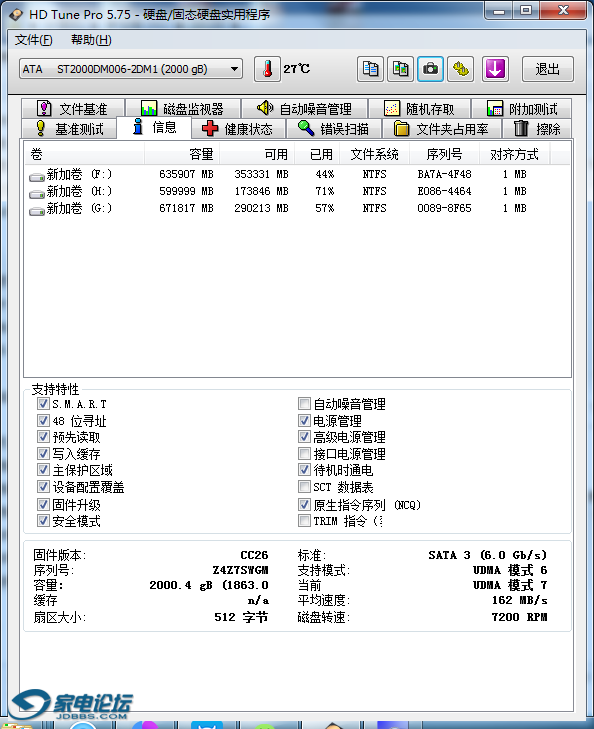Open the 文件夹占用率 tab
594x729 pixels.
(x=442, y=129)
